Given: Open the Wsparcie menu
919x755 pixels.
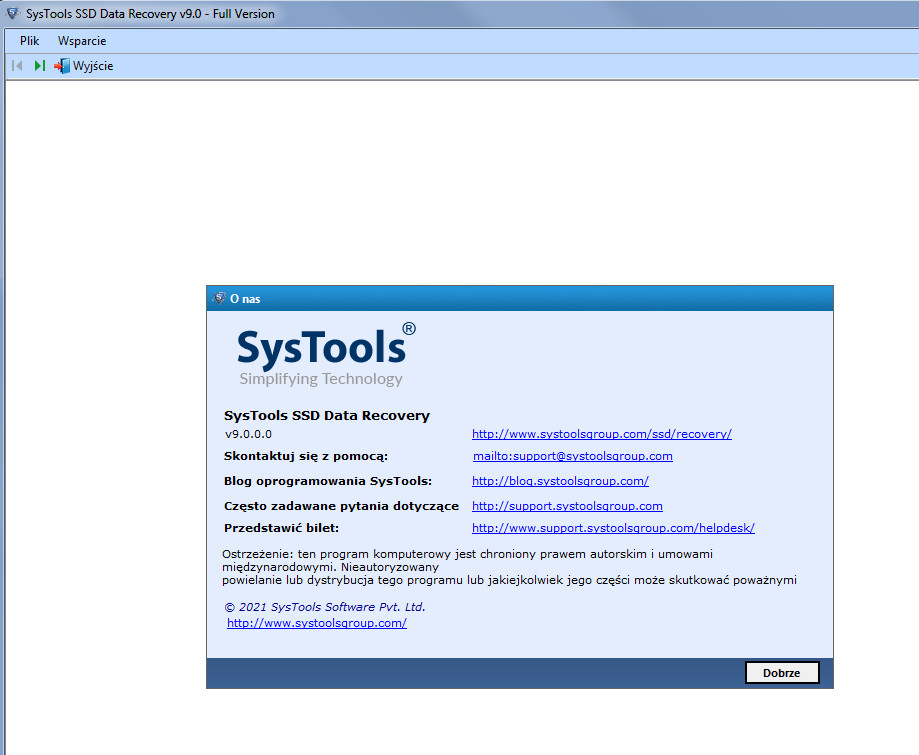Looking at the screenshot, I should point(82,41).
